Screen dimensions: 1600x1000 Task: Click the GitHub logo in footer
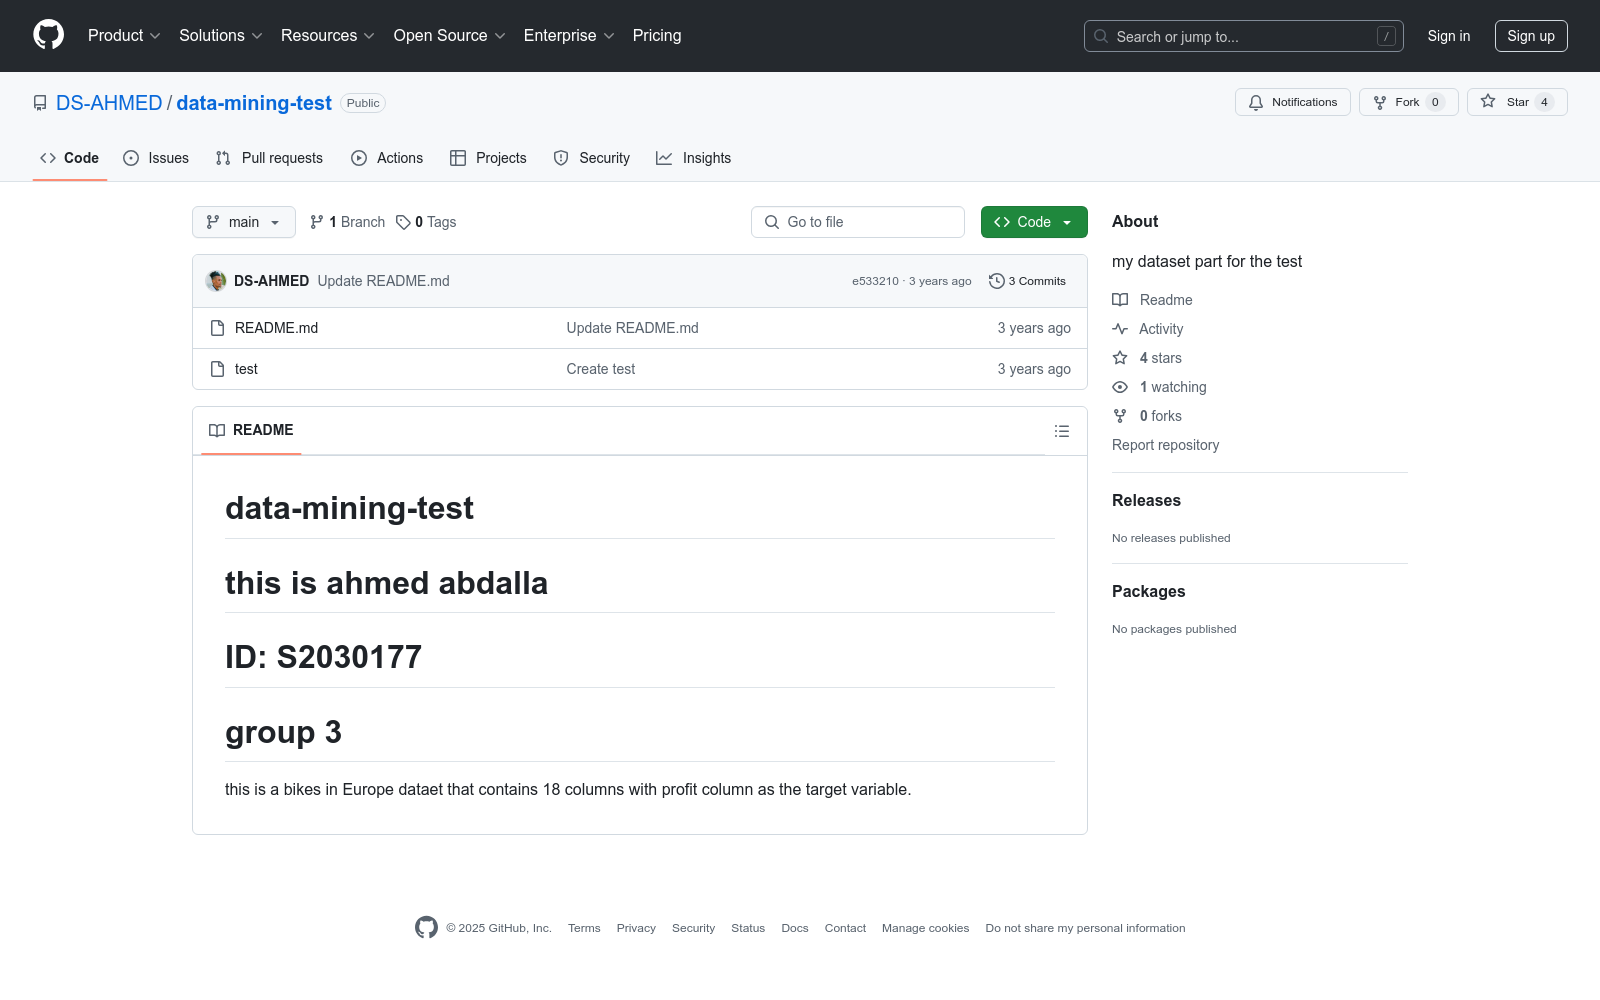[426, 928]
